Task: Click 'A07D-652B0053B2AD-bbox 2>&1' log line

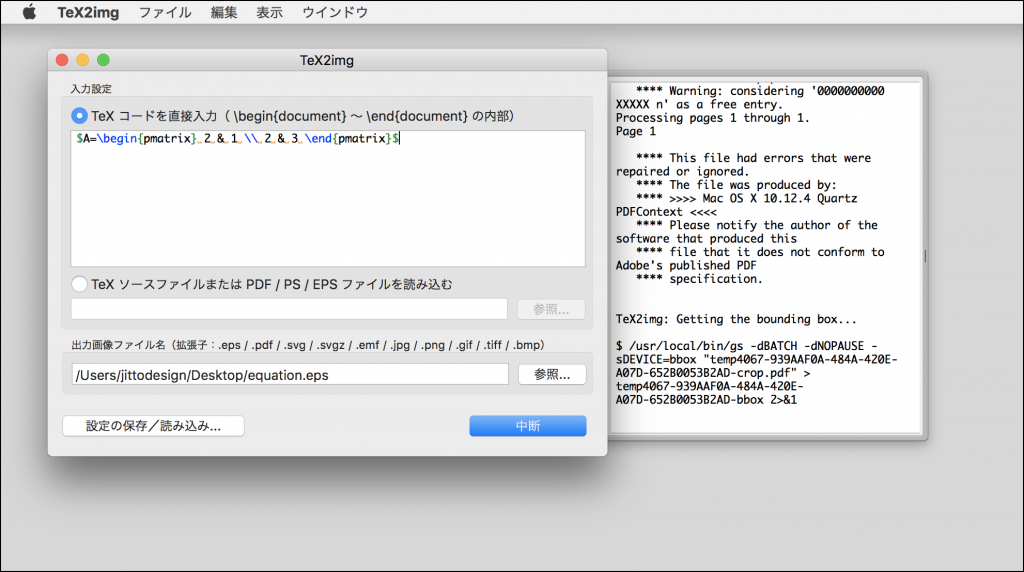Action: tap(706, 400)
